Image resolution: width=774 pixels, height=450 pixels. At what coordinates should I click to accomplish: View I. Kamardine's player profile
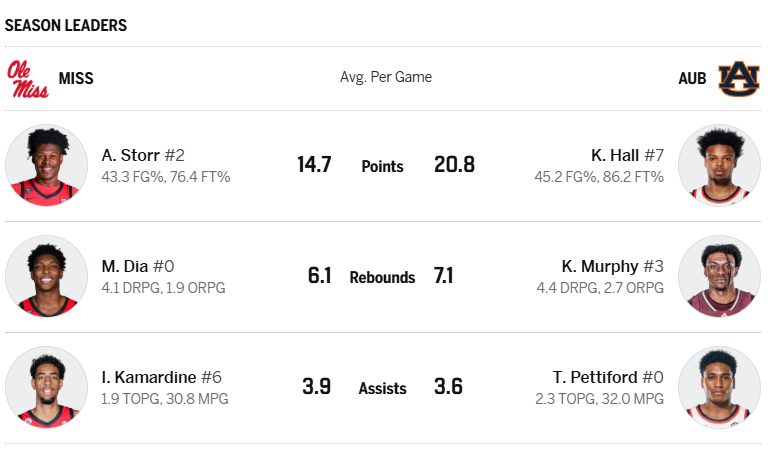[148, 377]
